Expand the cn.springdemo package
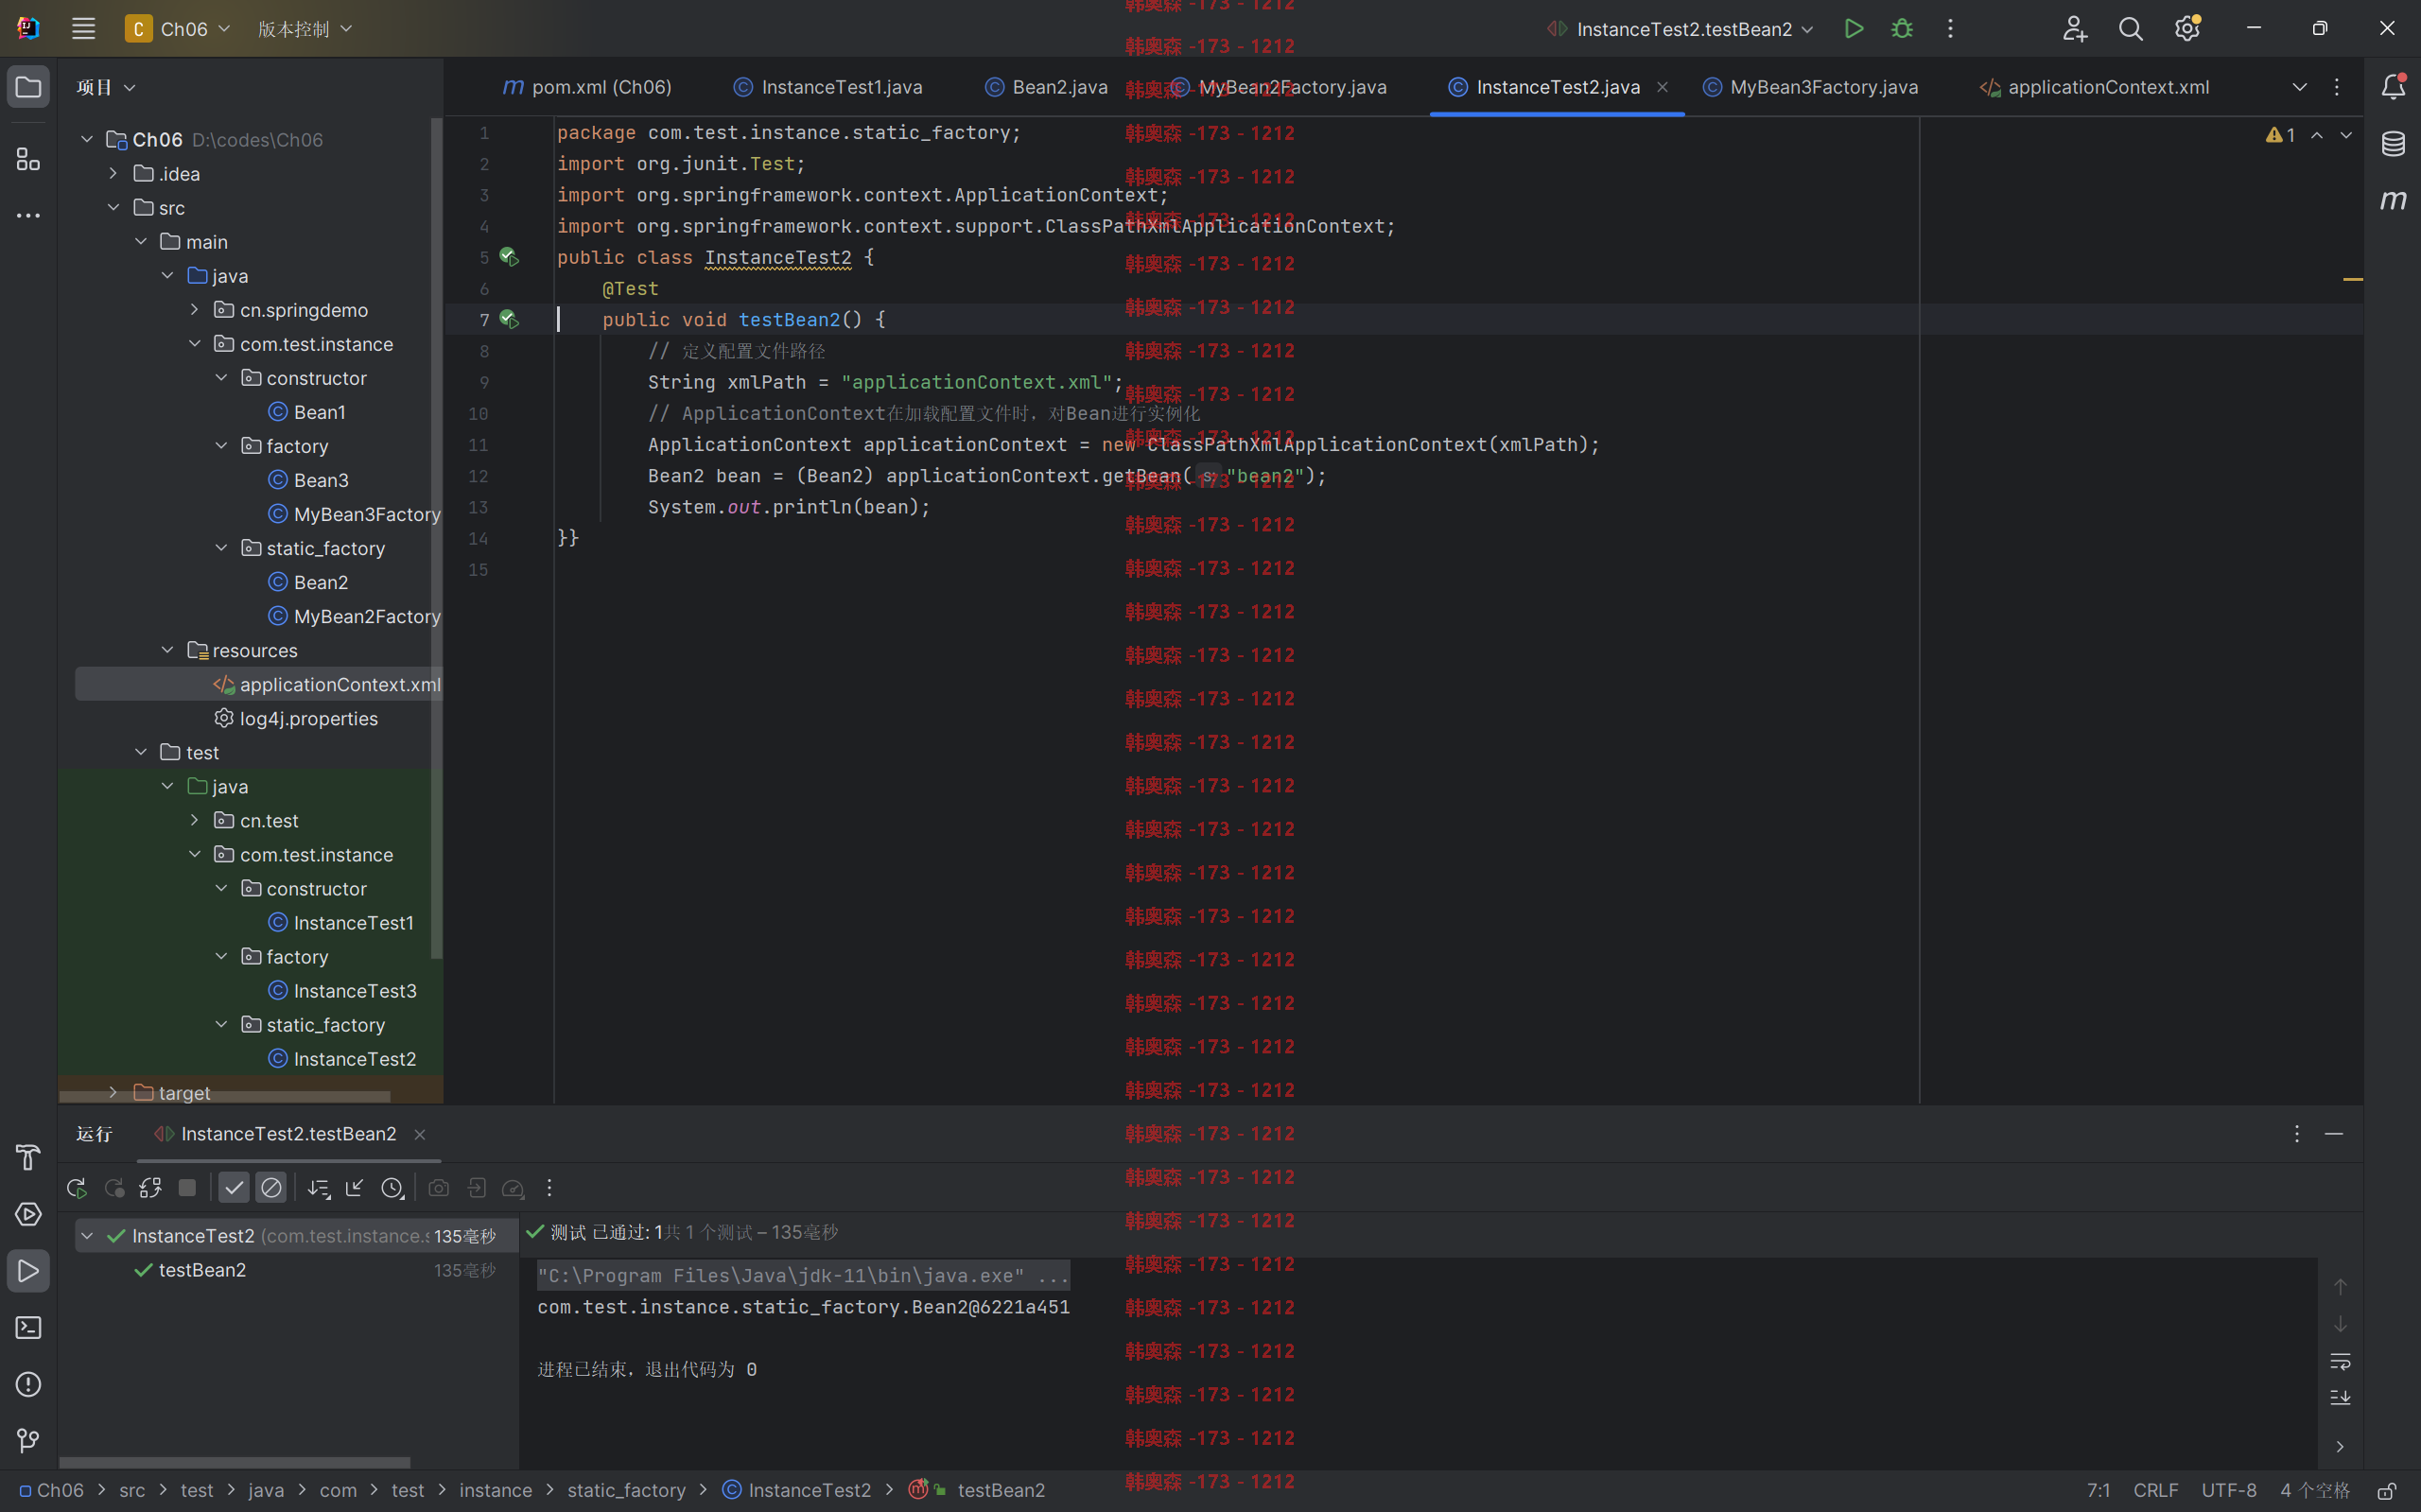 tap(194, 310)
